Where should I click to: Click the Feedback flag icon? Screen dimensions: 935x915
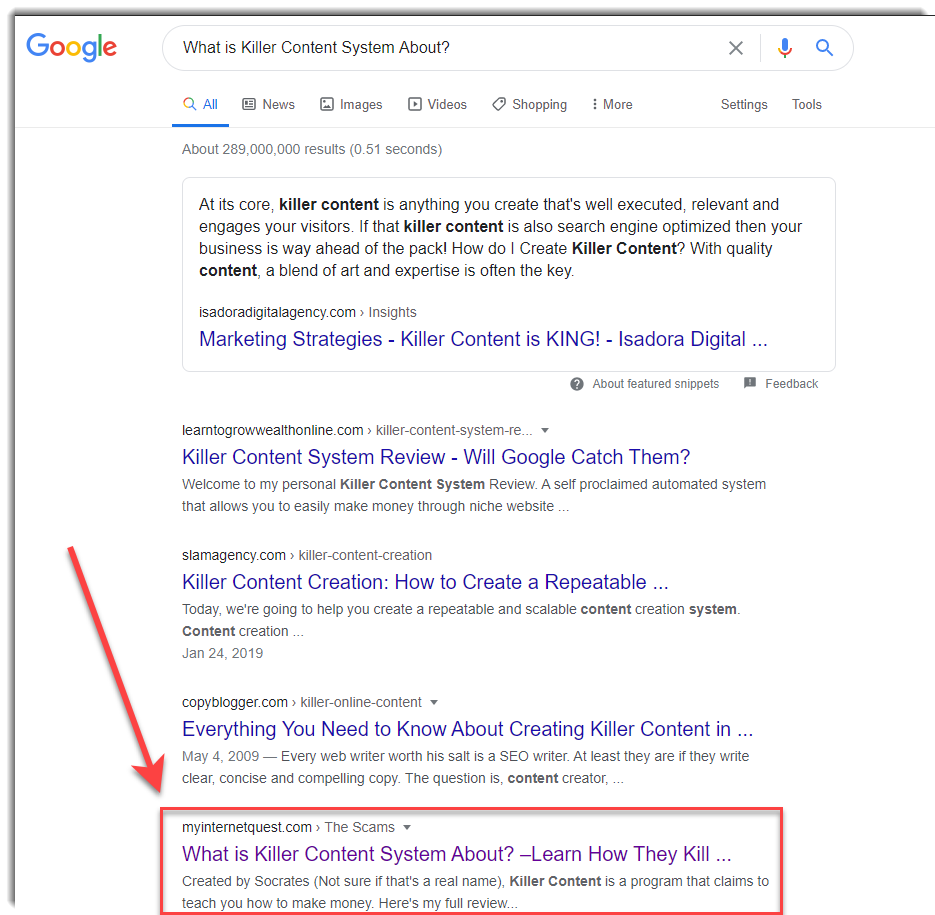pos(750,383)
